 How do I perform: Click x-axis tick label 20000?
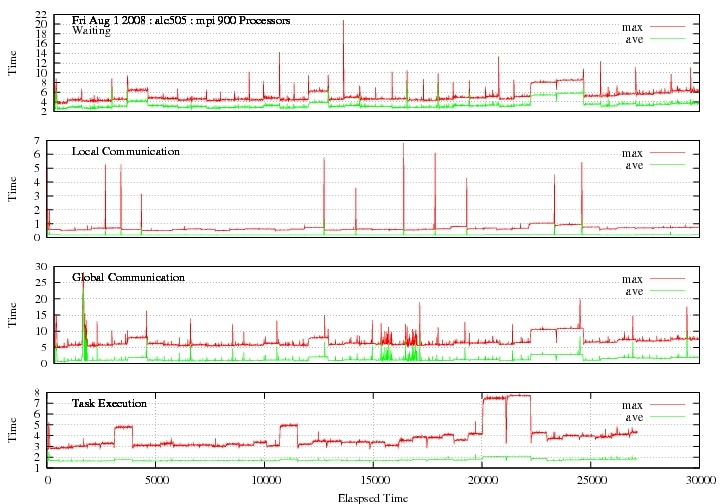pos(482,480)
